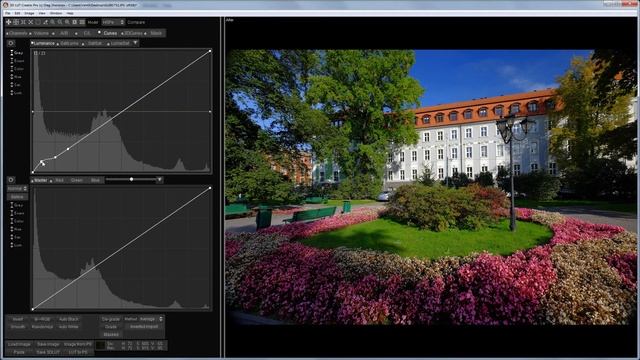Select the Master channel curve
Viewport: 640px width, 360px height.
(40, 180)
